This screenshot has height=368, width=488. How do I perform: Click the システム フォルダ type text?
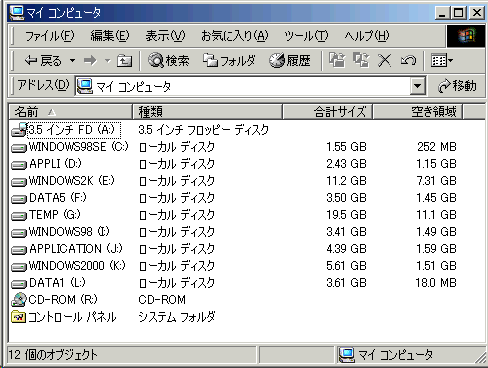tap(177, 317)
